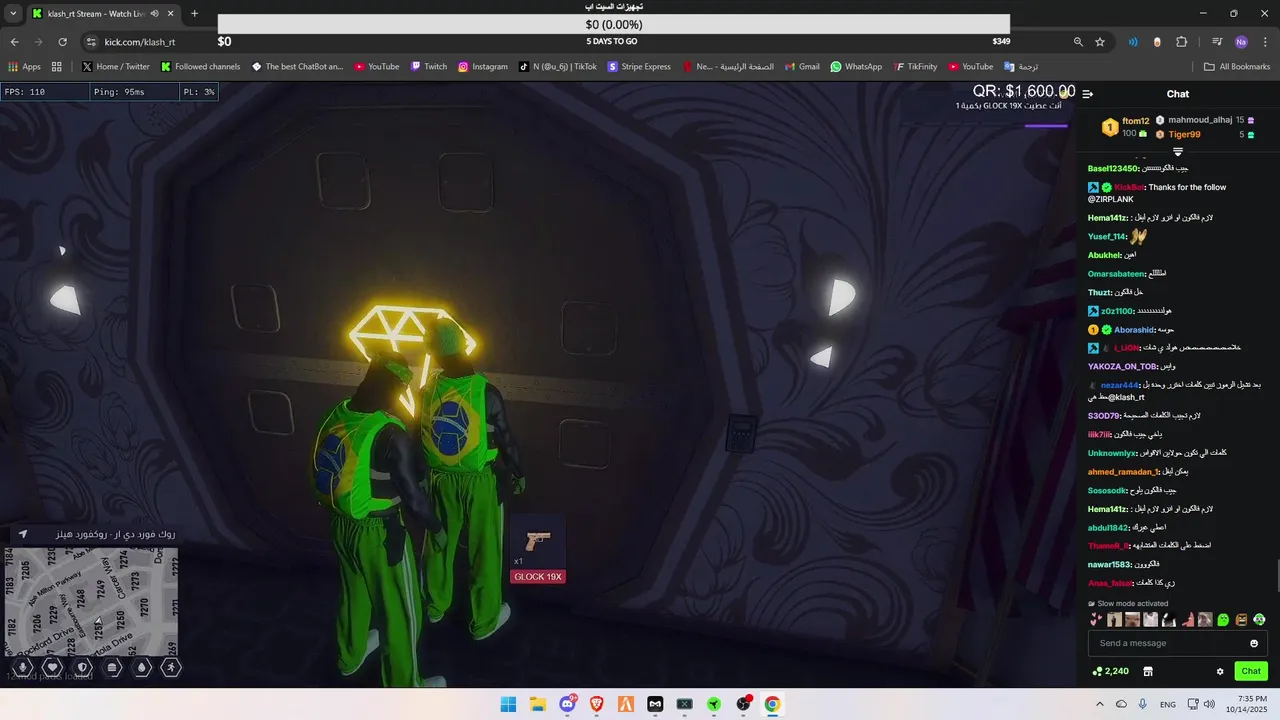The image size is (1280, 720).
Task: Click the GLOCK 19X weapon item notification
Action: 538,551
